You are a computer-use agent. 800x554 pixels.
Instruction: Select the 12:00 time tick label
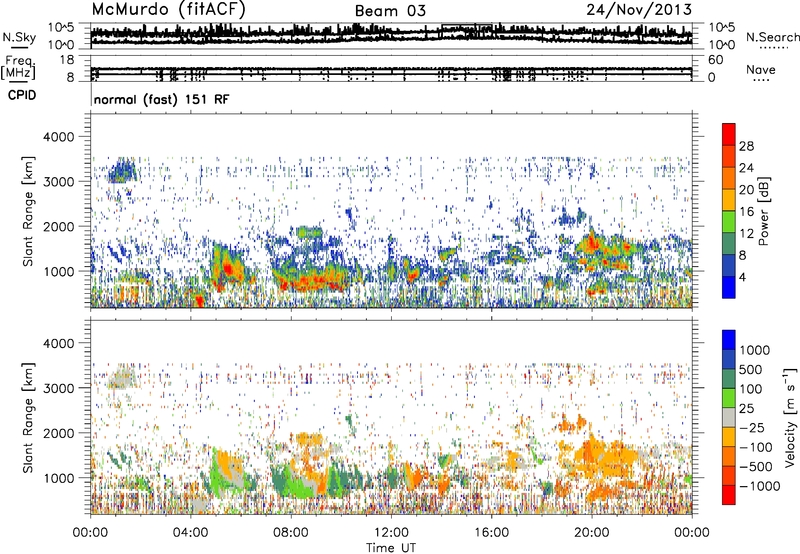pyautogui.click(x=391, y=533)
